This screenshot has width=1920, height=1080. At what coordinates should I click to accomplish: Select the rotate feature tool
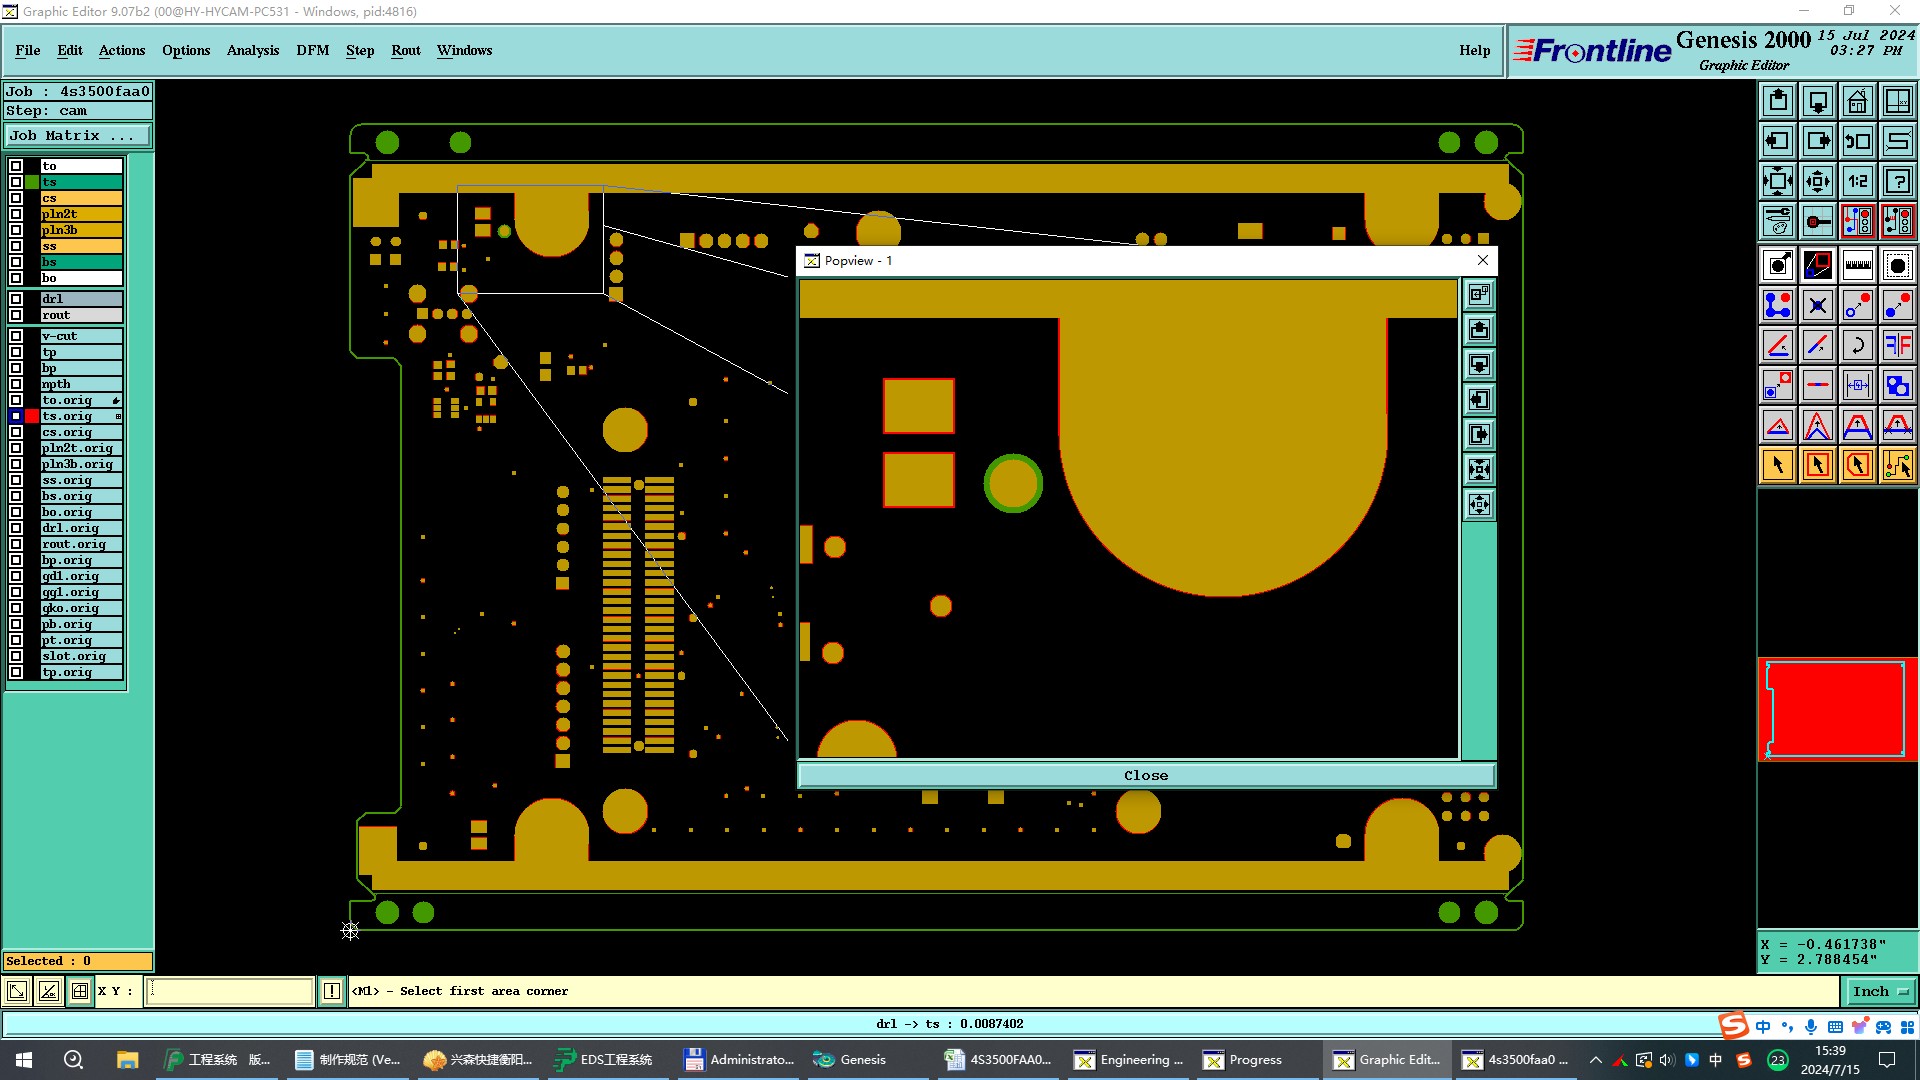click(1857, 345)
